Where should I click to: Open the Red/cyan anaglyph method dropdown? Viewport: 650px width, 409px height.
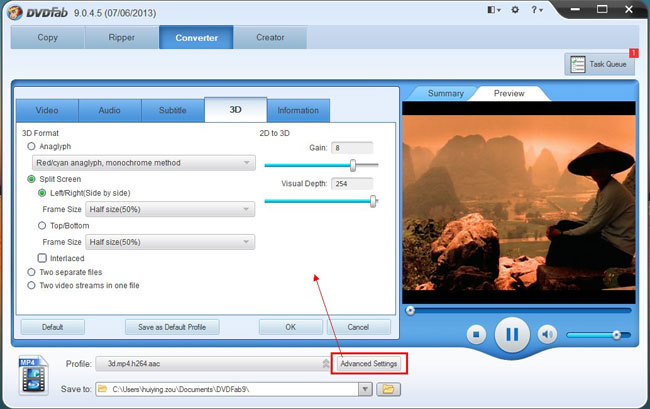point(143,163)
